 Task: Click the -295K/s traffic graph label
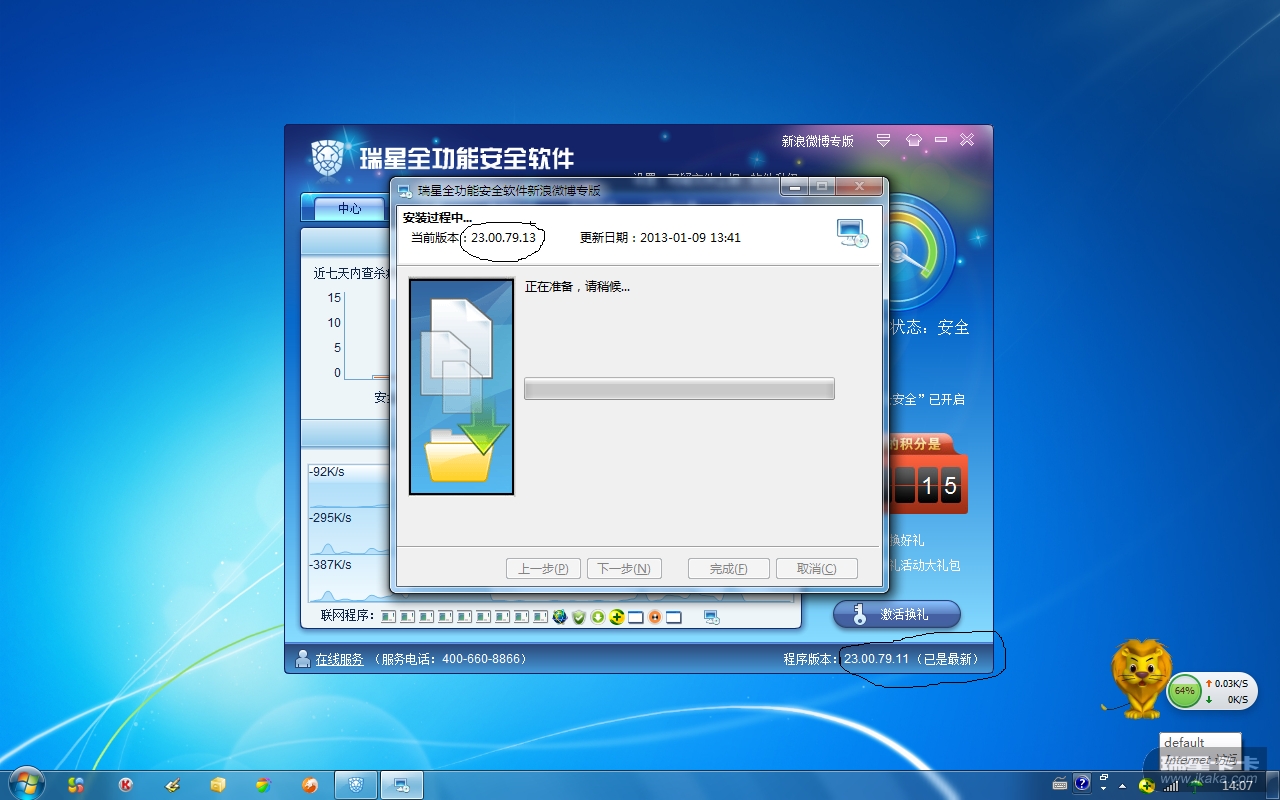330,518
